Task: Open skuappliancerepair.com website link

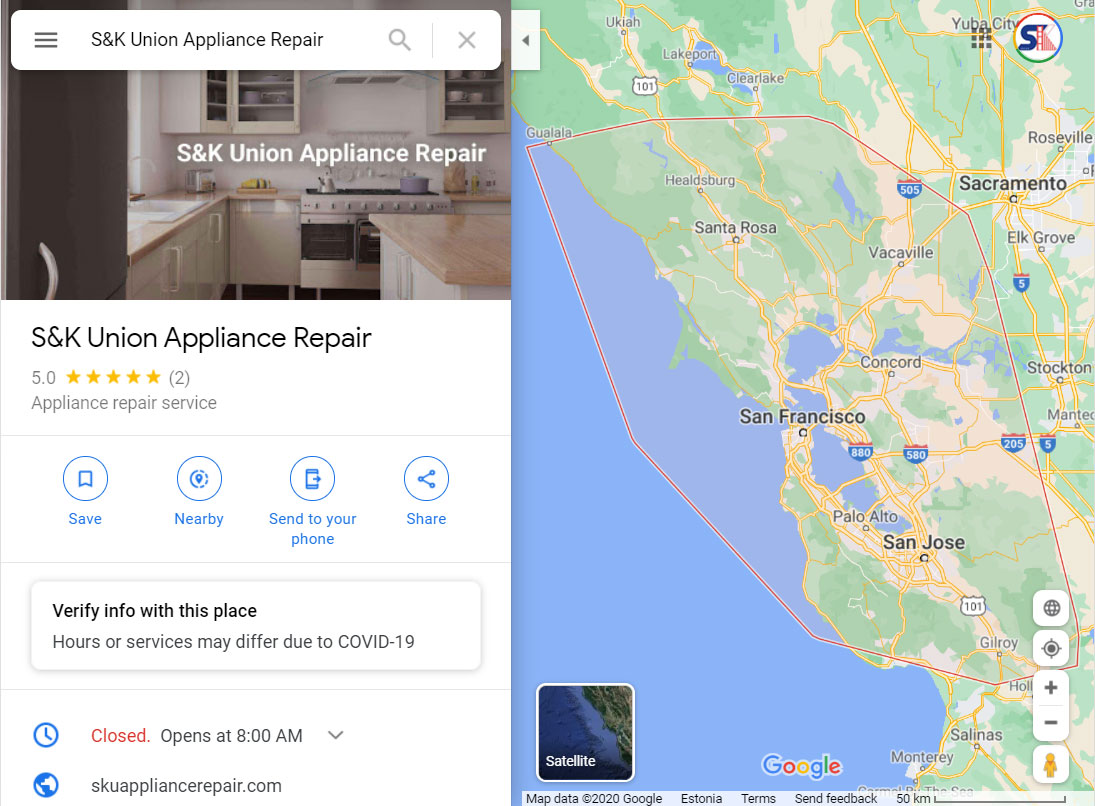Action: coord(186,786)
